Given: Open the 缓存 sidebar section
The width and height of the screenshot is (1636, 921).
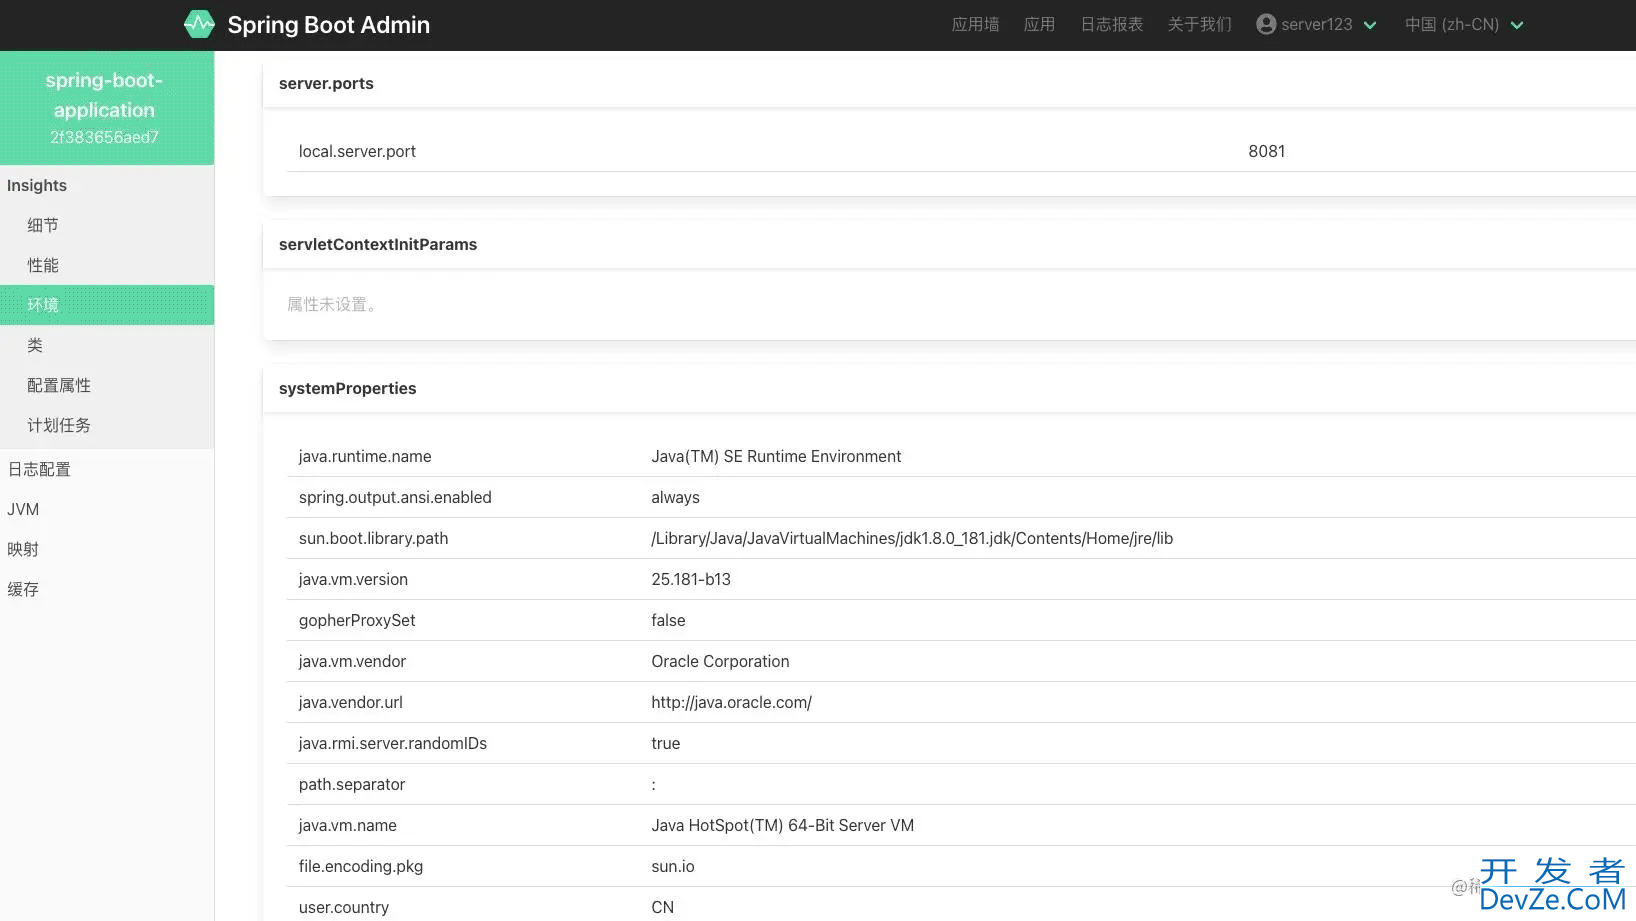Looking at the screenshot, I should (x=107, y=589).
